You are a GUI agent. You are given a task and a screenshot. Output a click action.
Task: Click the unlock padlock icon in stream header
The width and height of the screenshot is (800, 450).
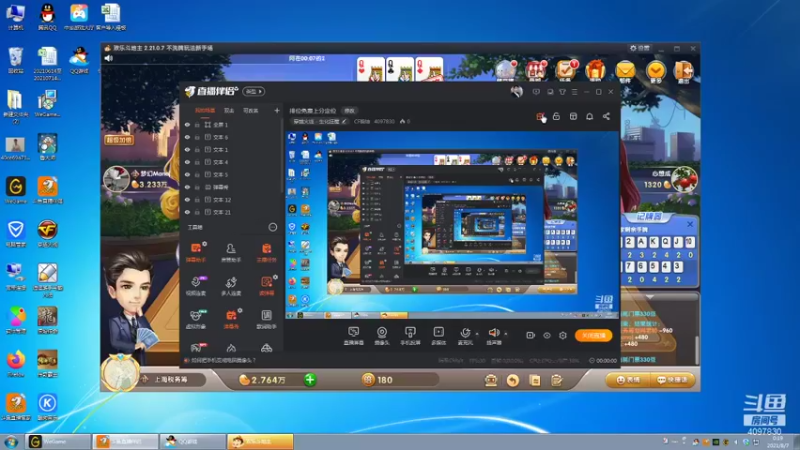click(x=557, y=116)
